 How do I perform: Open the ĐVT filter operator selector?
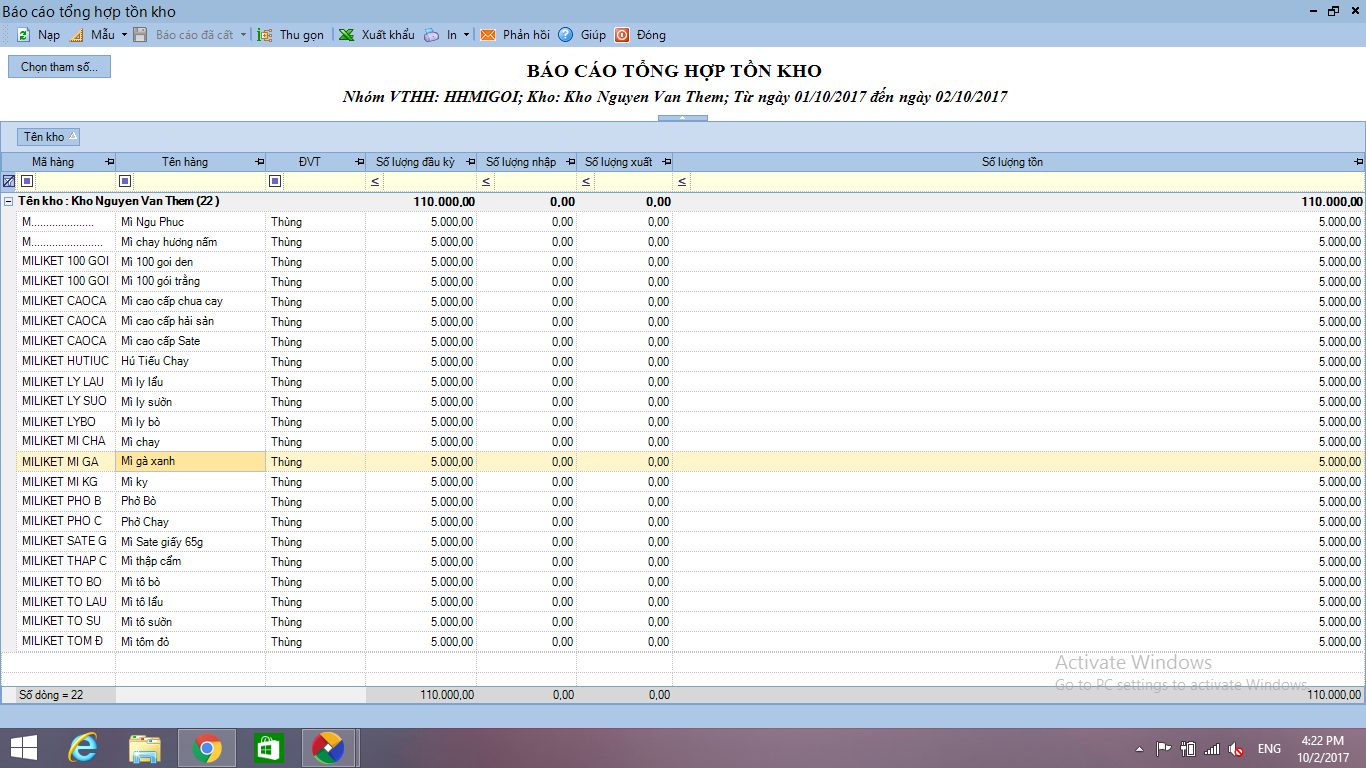(x=275, y=181)
